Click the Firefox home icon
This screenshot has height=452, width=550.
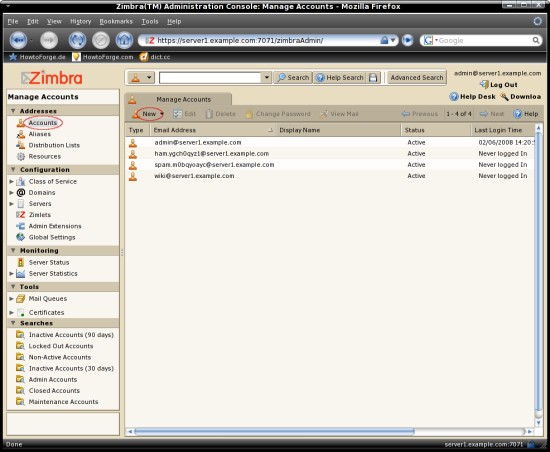tap(124, 40)
